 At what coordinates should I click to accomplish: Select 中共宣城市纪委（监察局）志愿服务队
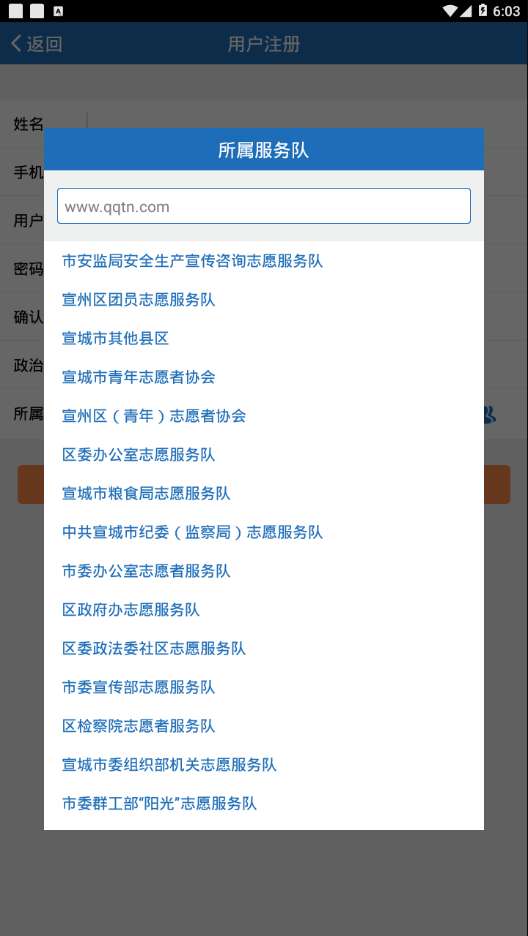(264, 532)
